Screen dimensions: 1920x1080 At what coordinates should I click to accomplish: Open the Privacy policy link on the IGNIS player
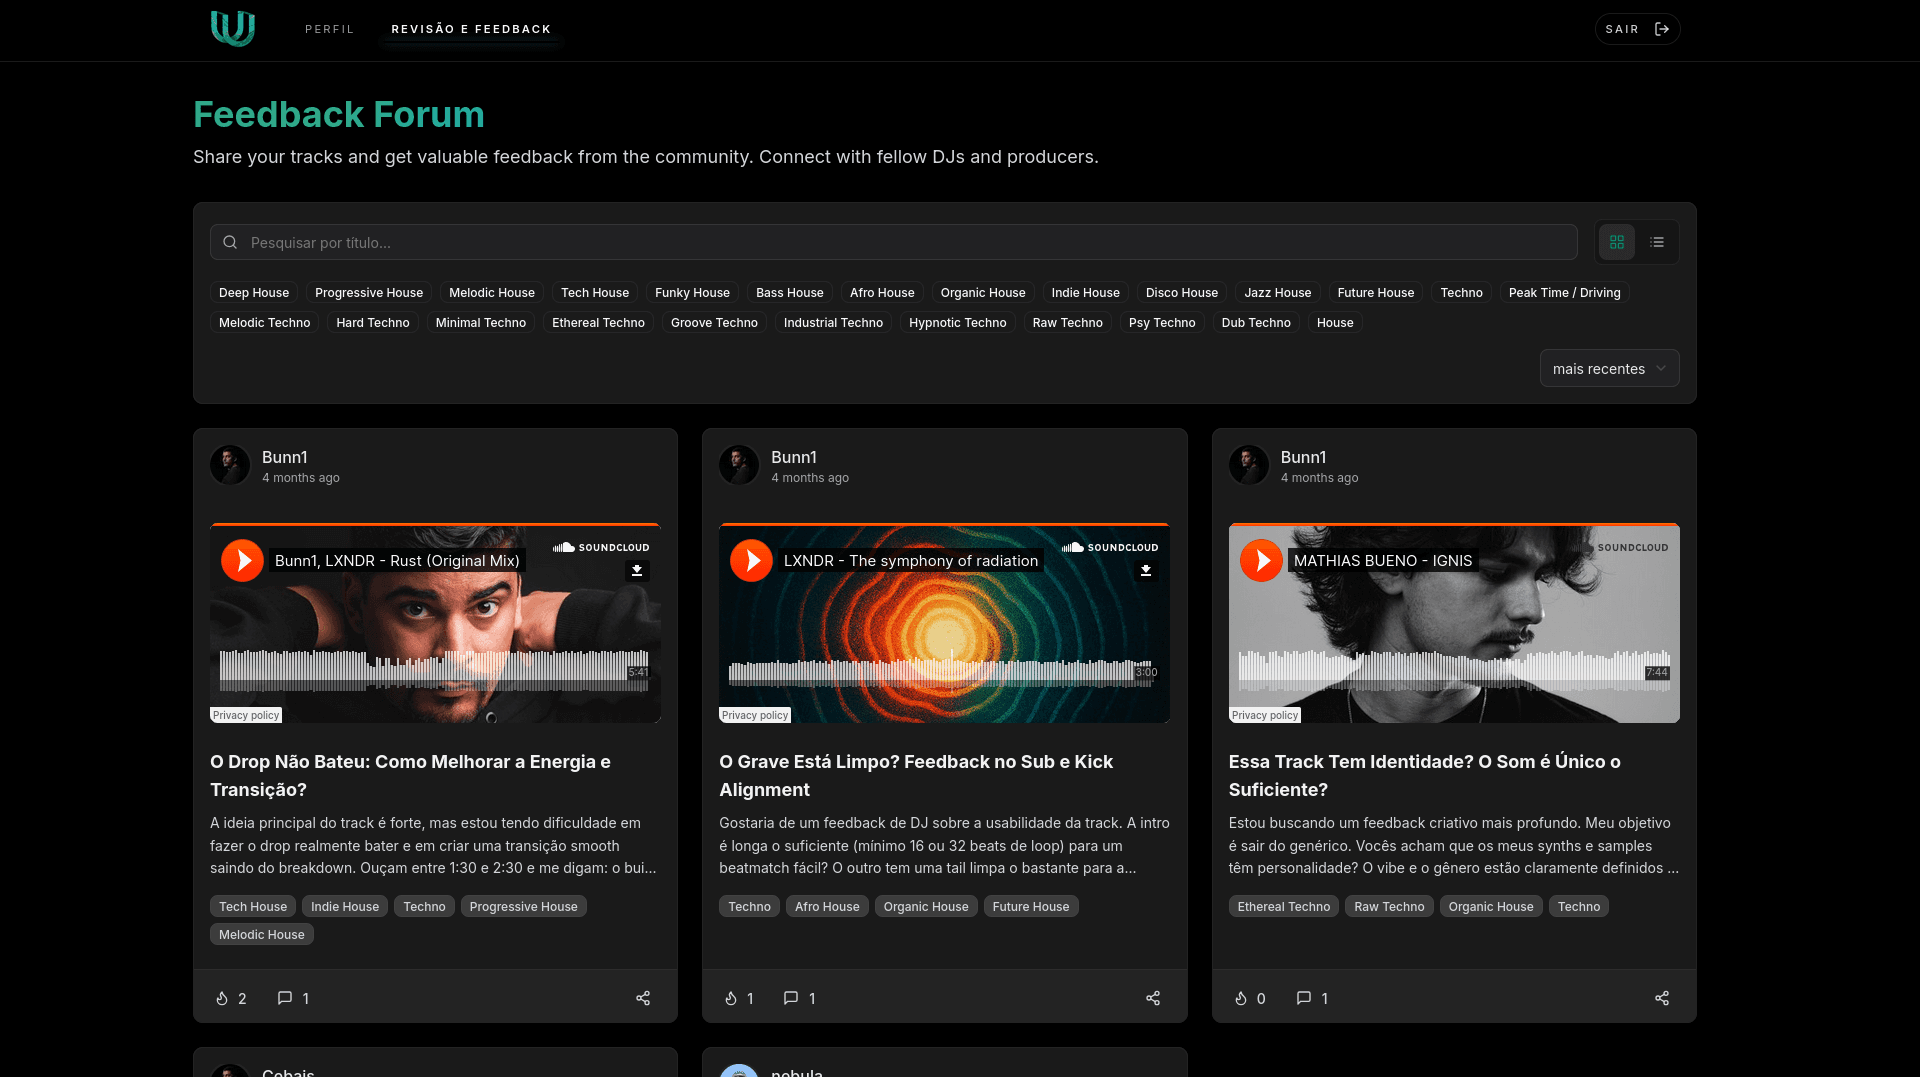(1264, 715)
